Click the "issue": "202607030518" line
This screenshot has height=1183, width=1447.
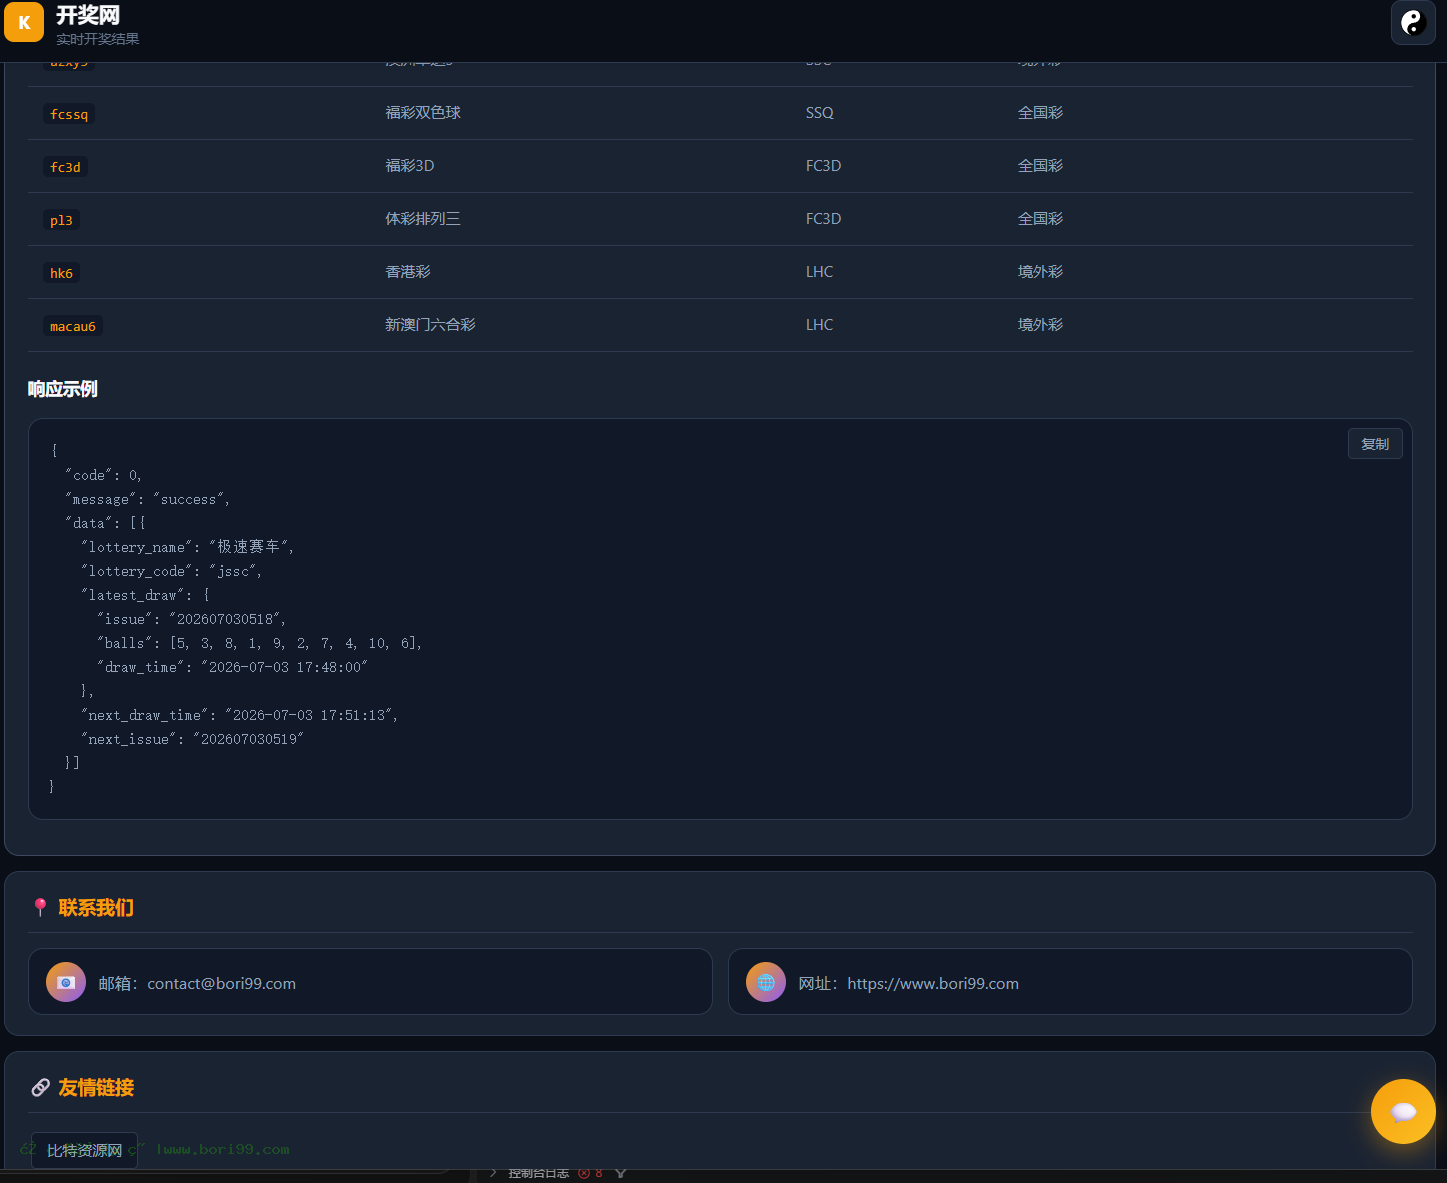click(191, 619)
